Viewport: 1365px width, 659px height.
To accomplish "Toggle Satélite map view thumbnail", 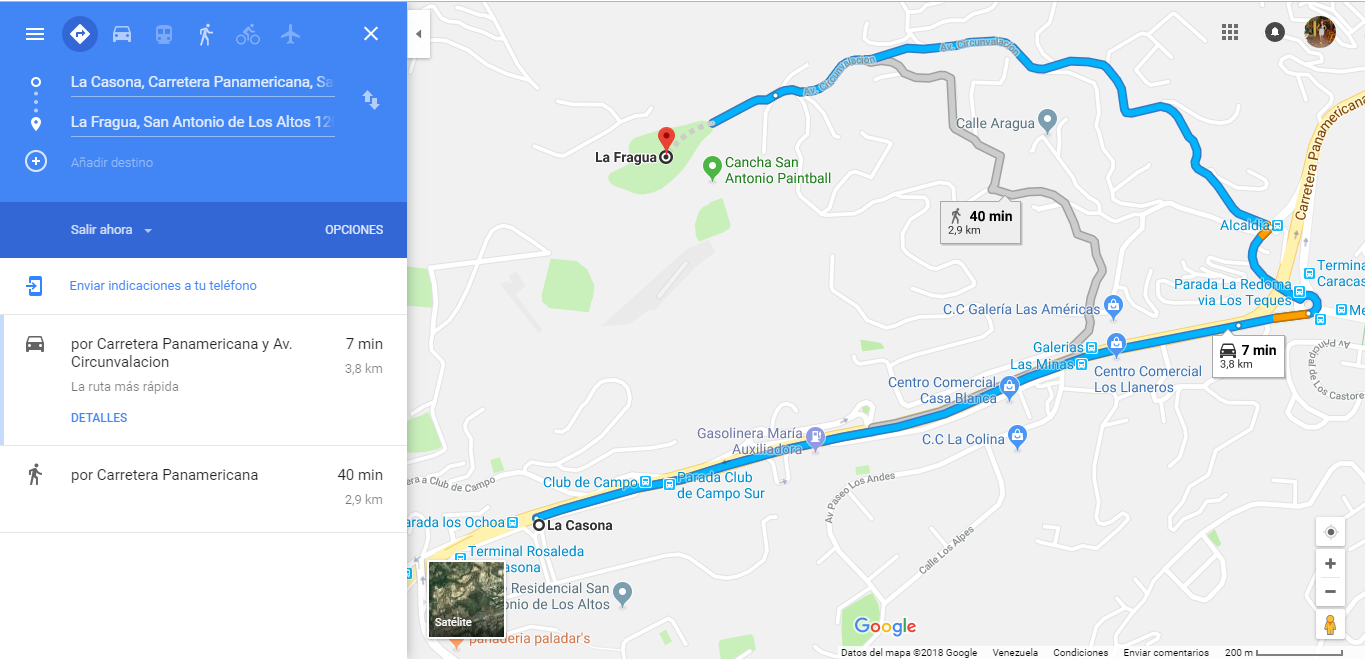I will point(466,599).
